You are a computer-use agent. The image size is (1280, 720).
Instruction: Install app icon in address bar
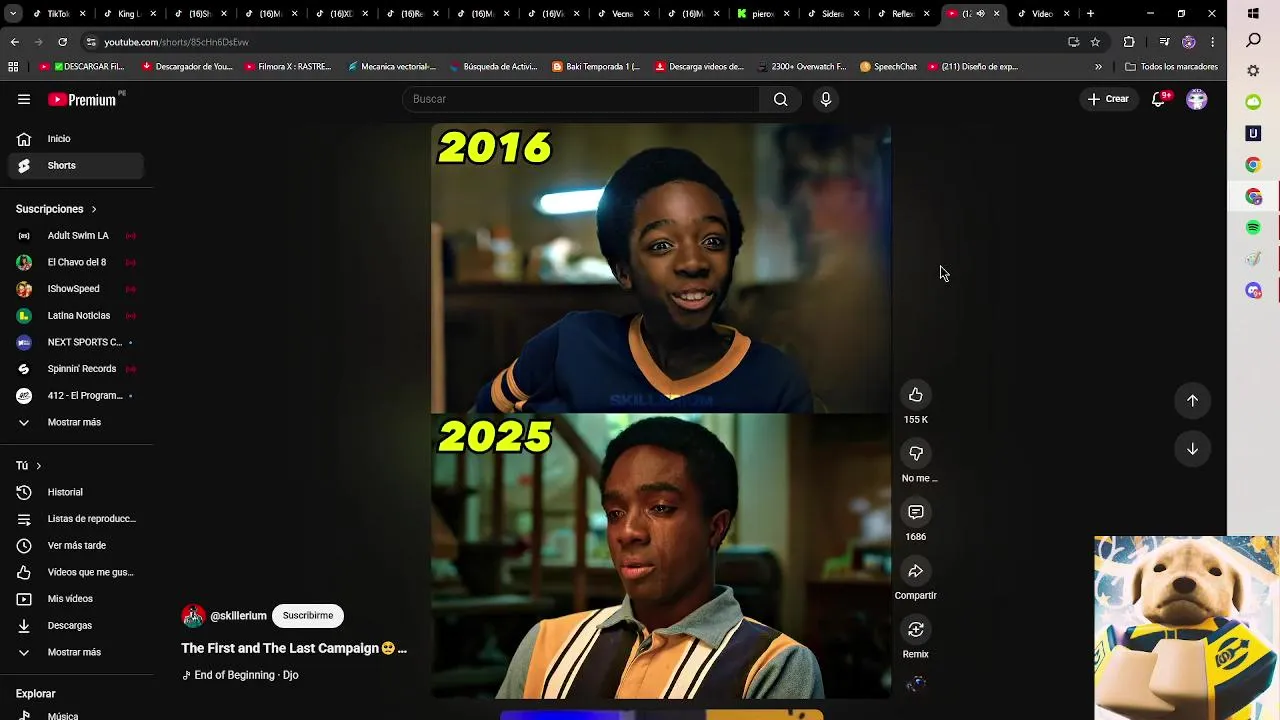[x=1073, y=42]
